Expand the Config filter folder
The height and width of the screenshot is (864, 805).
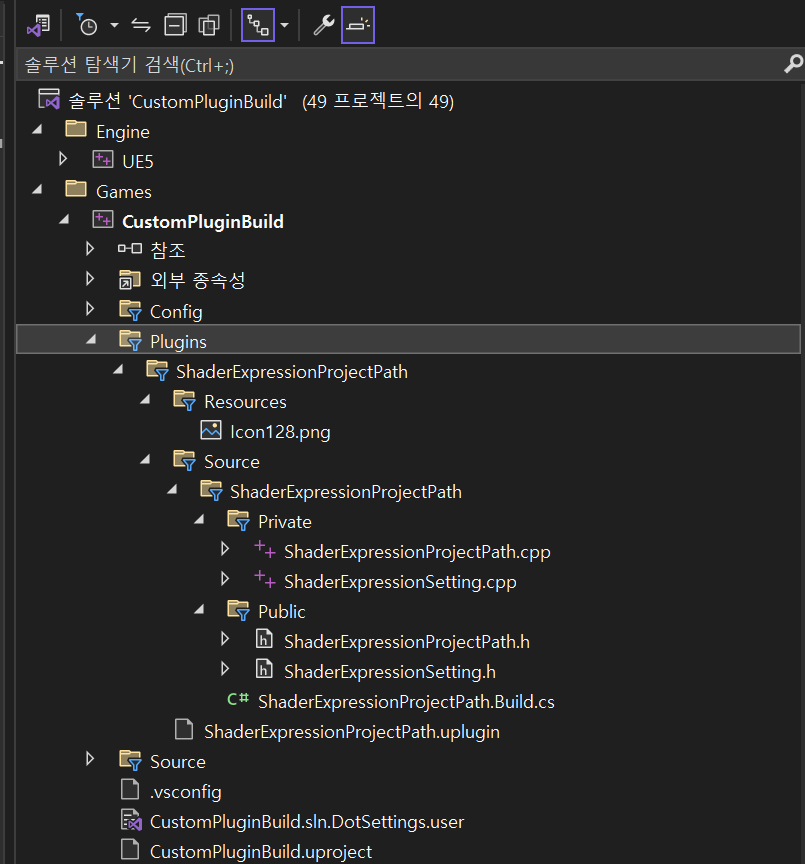pyautogui.click(x=90, y=309)
